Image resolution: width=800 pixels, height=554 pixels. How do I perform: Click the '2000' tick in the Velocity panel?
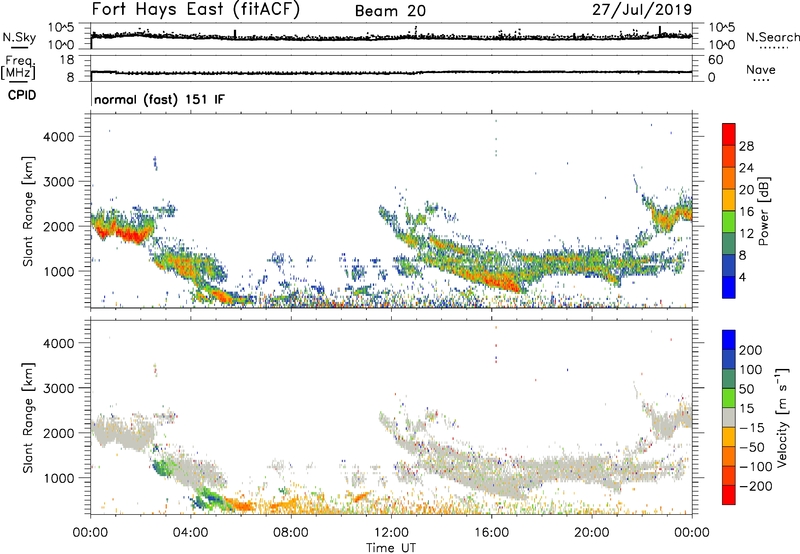(x=58, y=433)
